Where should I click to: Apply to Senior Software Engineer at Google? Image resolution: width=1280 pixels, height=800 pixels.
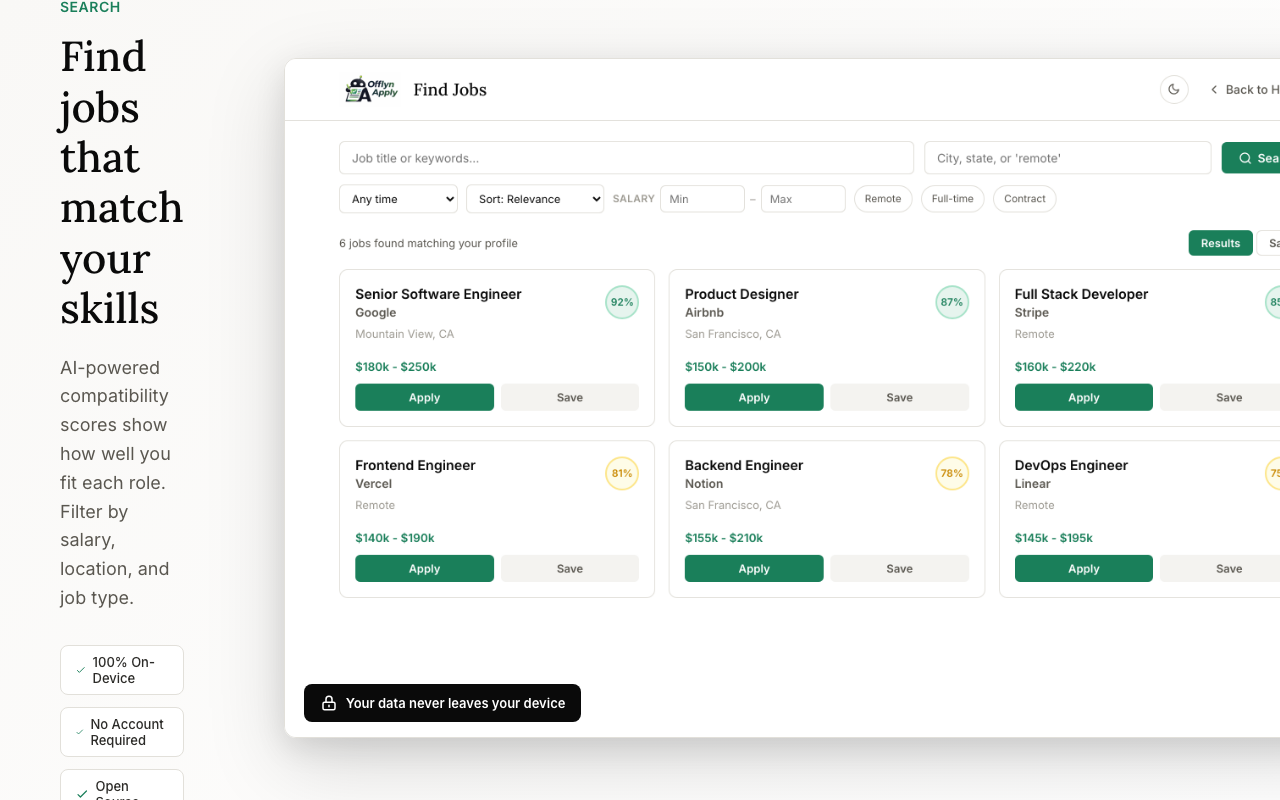tap(424, 397)
